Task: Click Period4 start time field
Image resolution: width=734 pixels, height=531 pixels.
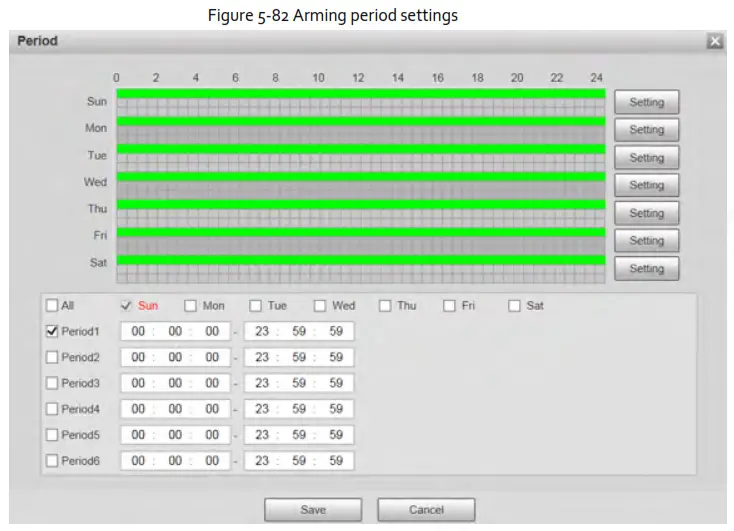Action: coord(176,409)
